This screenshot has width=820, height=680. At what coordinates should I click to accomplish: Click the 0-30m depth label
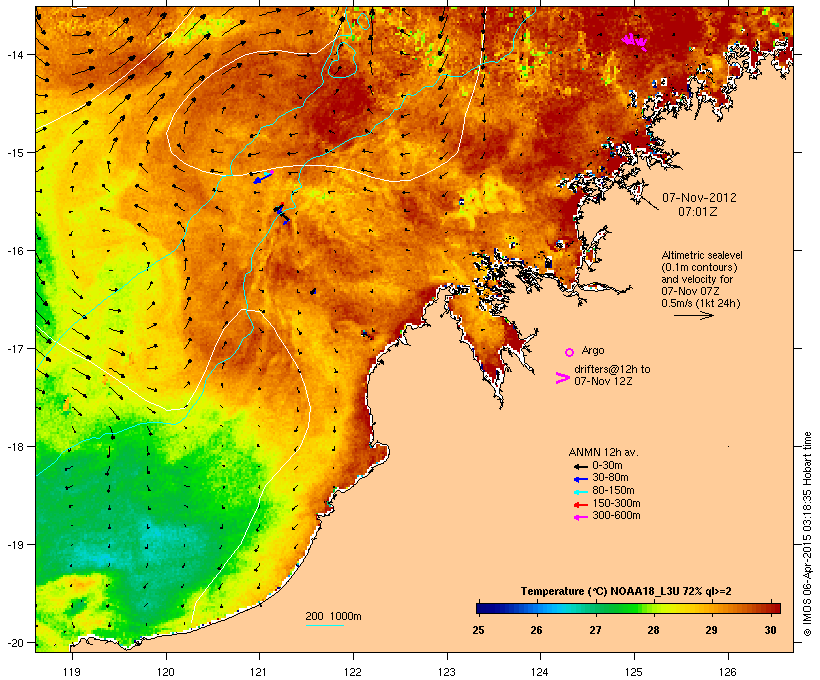[x=607, y=466]
